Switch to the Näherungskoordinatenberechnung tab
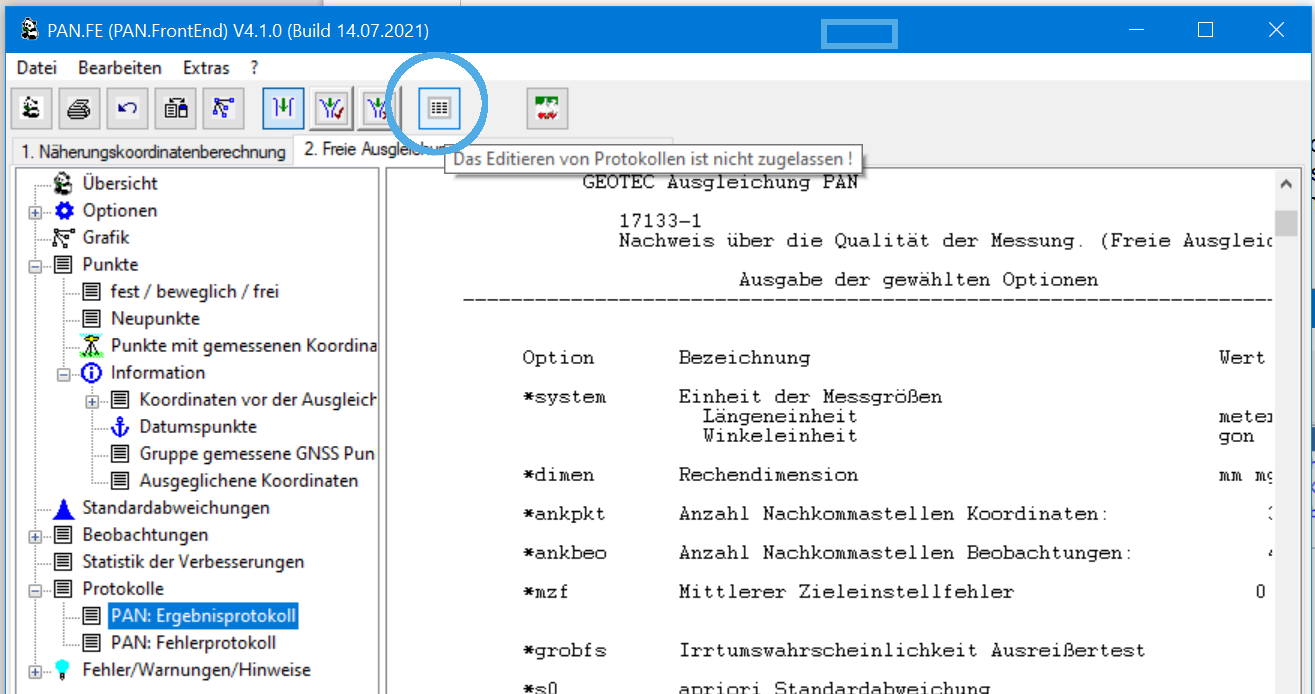This screenshot has height=694, width=1315. pos(152,151)
